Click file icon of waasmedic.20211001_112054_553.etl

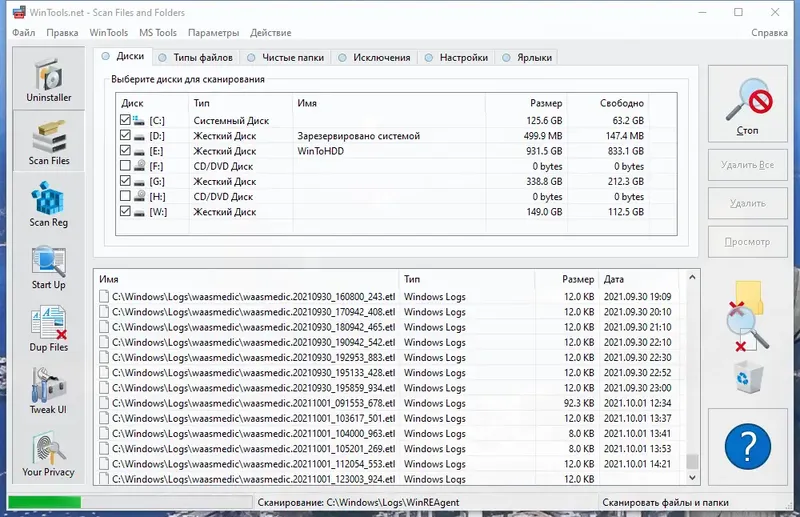[x=104, y=464]
